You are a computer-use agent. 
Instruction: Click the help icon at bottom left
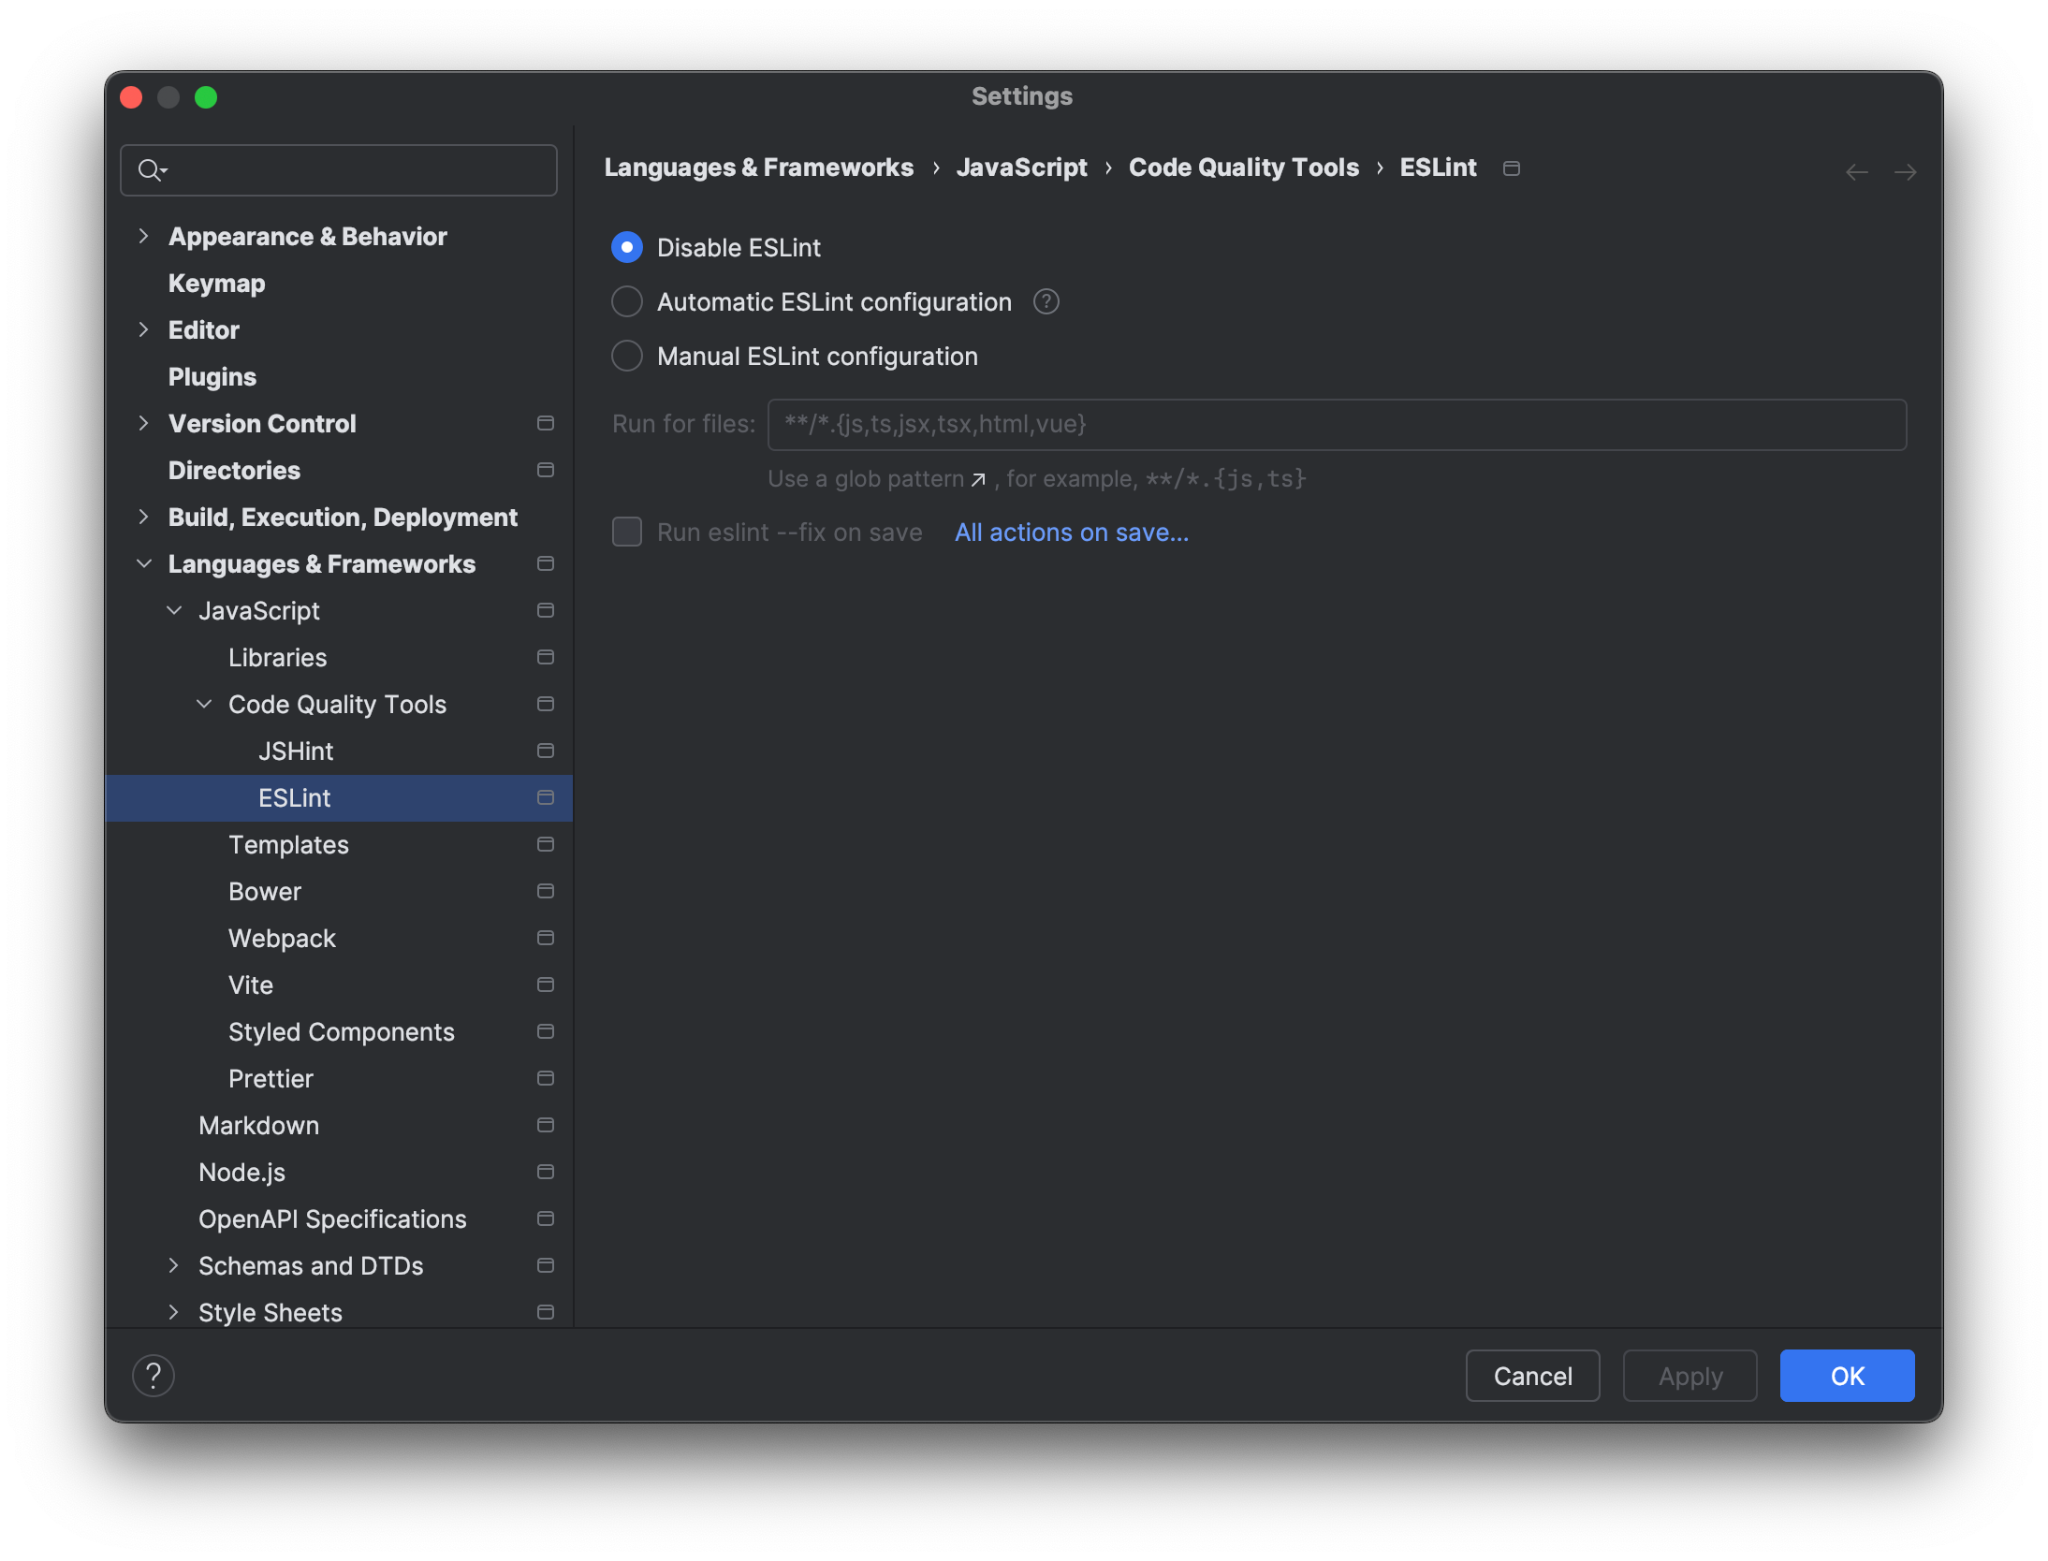tap(153, 1375)
